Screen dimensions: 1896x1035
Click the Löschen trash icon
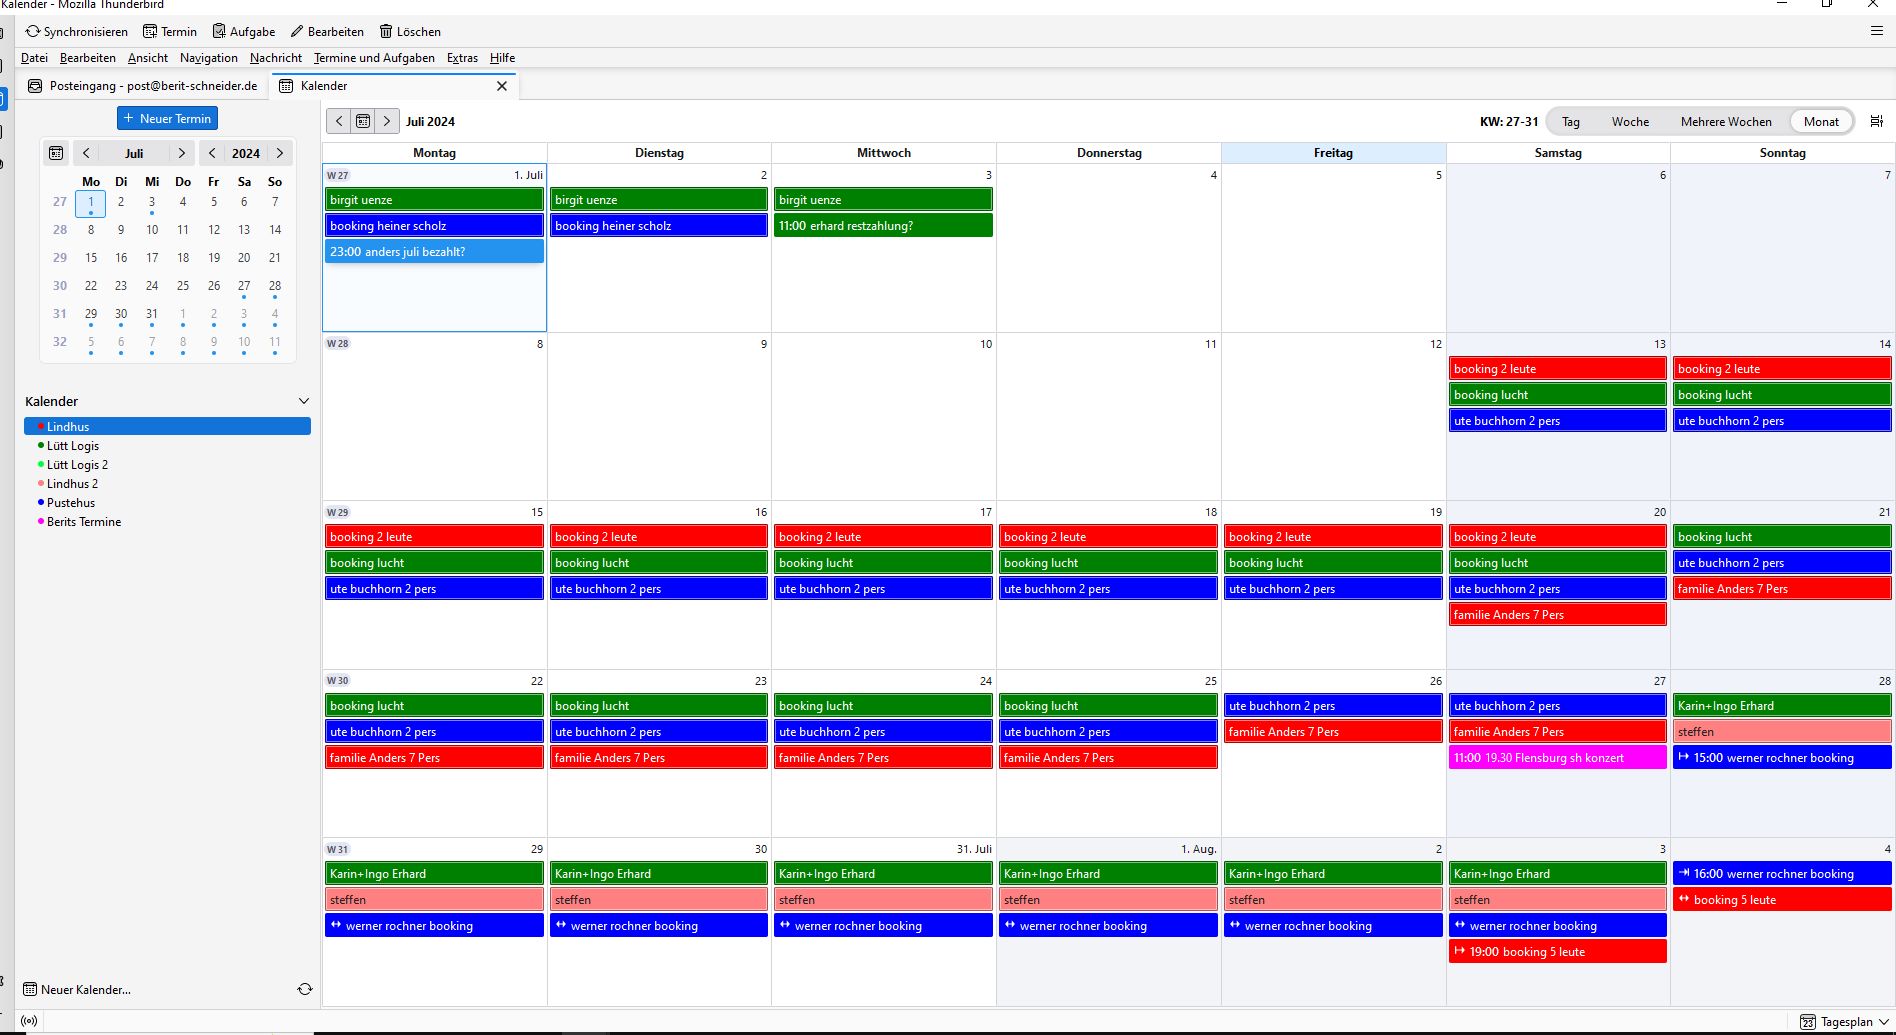(385, 32)
